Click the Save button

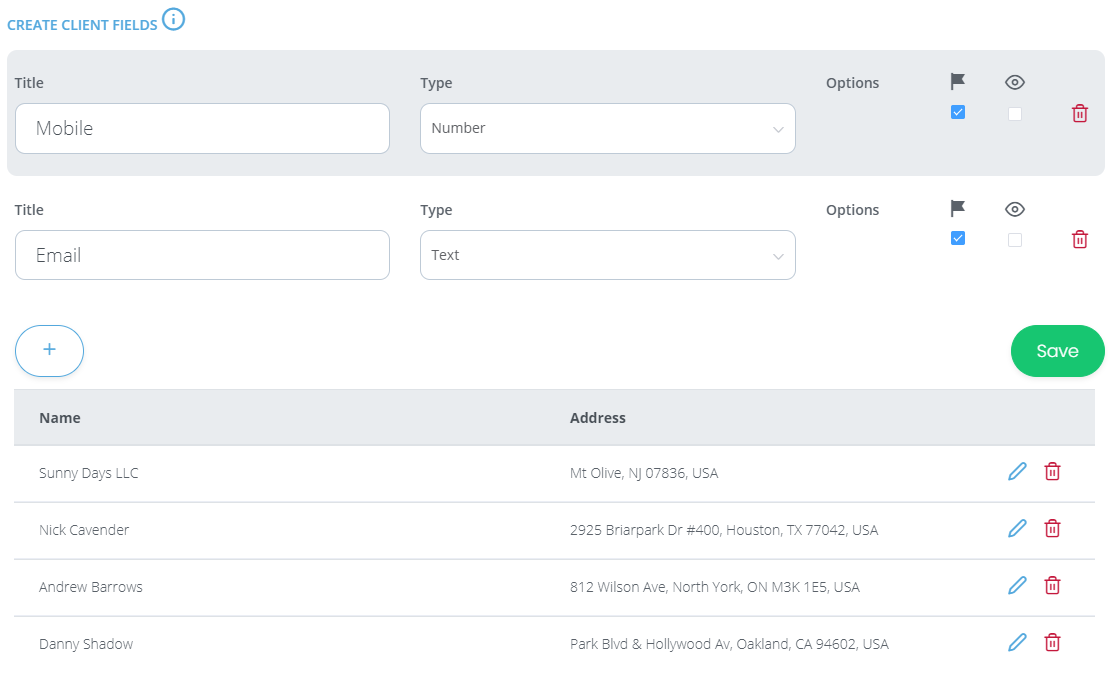(x=1058, y=351)
